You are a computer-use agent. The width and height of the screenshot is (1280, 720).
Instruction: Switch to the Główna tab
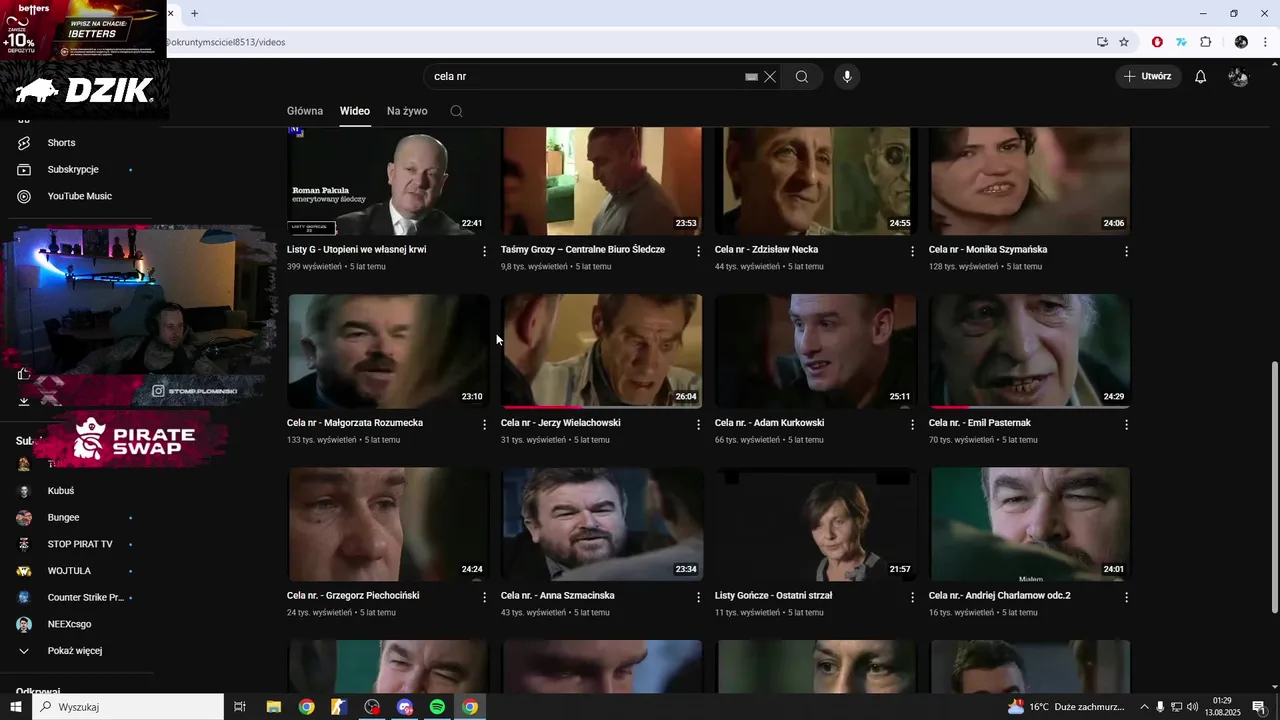point(305,111)
